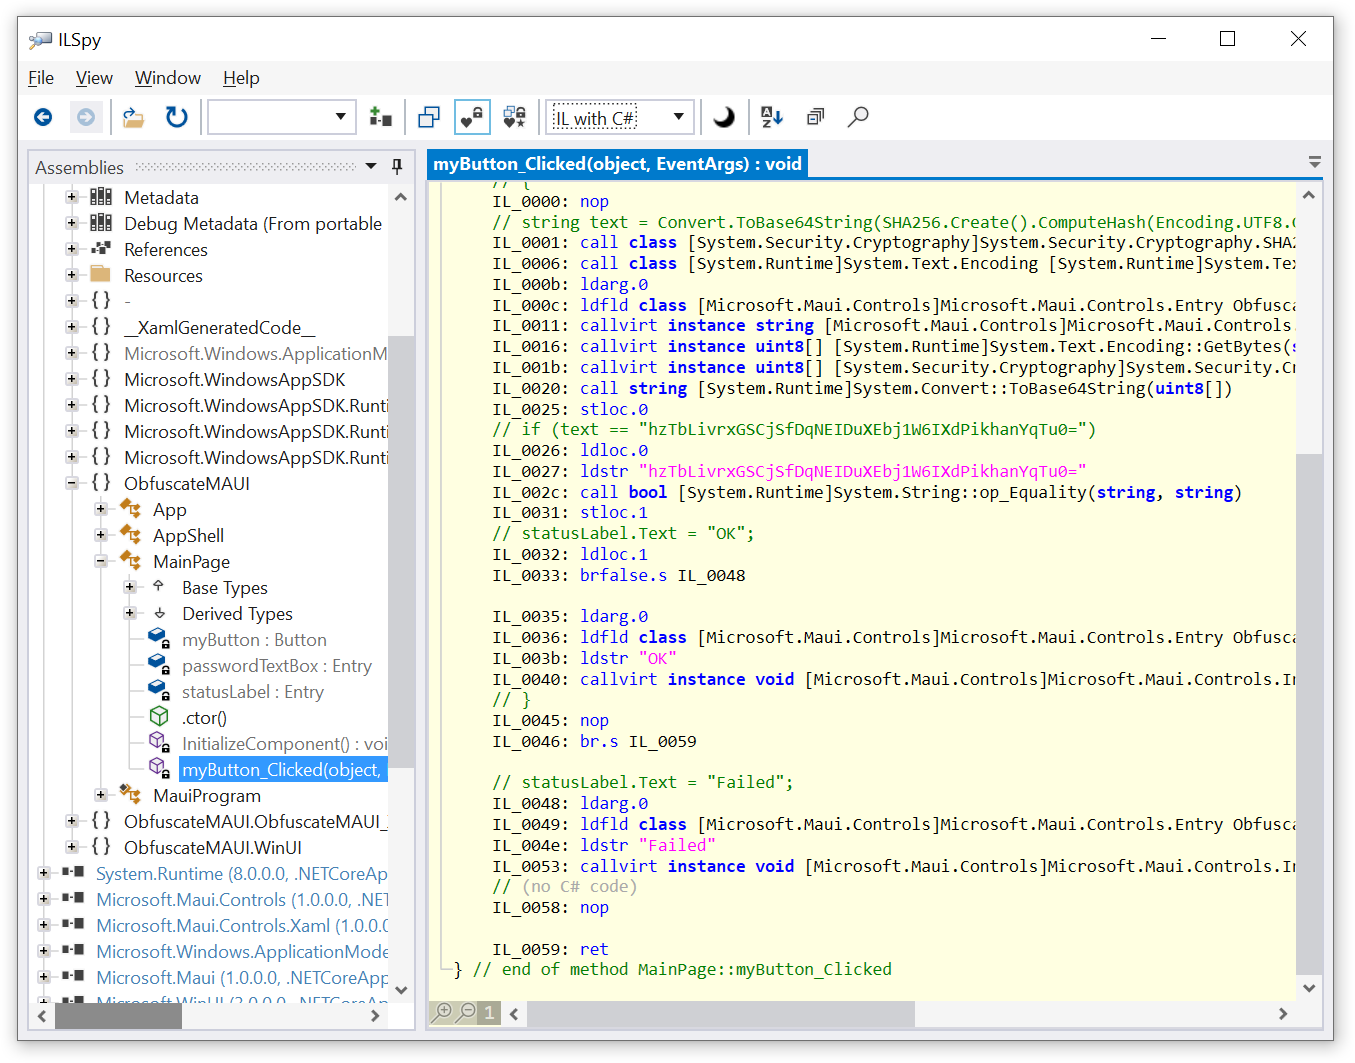Open an assembly using the folder toolbar icon
The image size is (1355, 1063).
pos(133,117)
